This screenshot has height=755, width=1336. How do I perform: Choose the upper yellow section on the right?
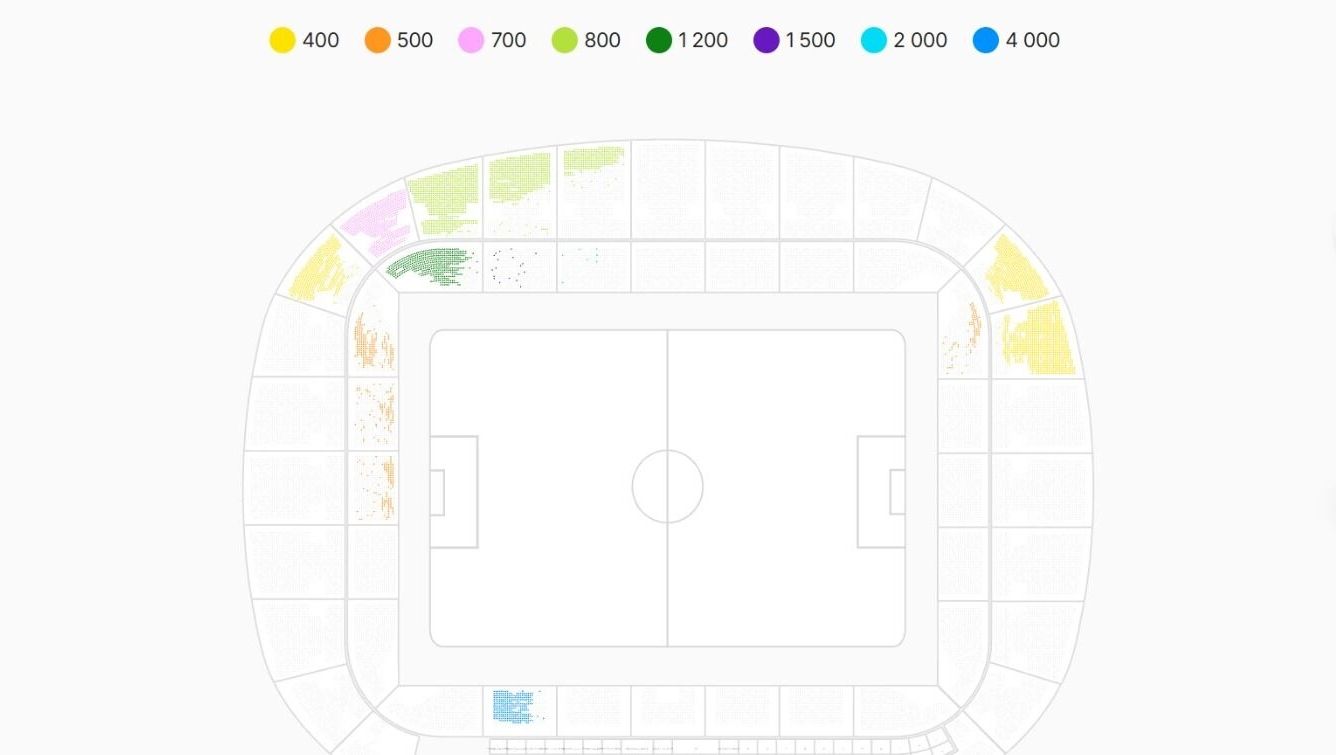[x=1015, y=267]
